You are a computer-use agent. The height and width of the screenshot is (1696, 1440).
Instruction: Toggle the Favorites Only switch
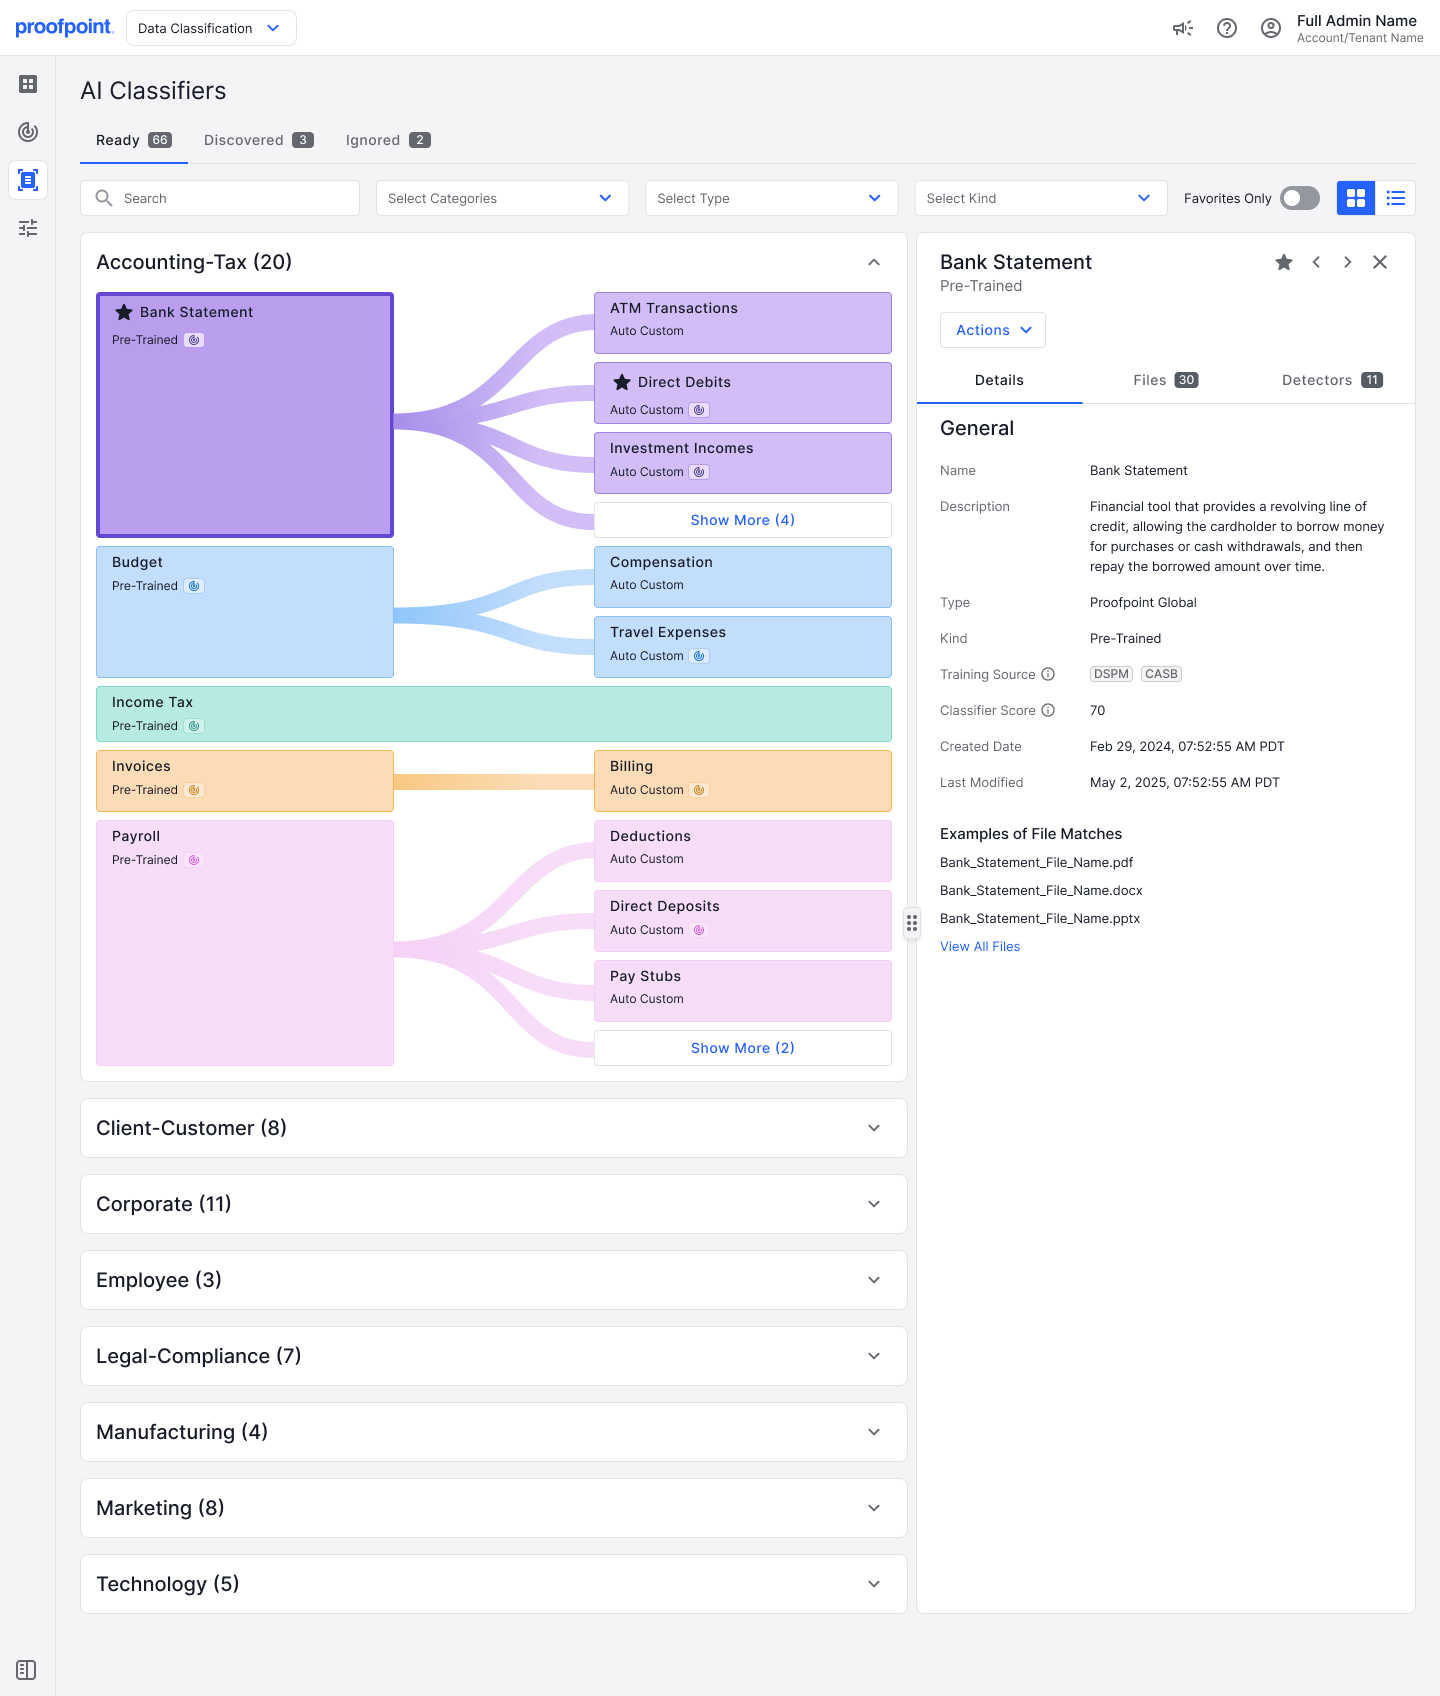(x=1300, y=198)
